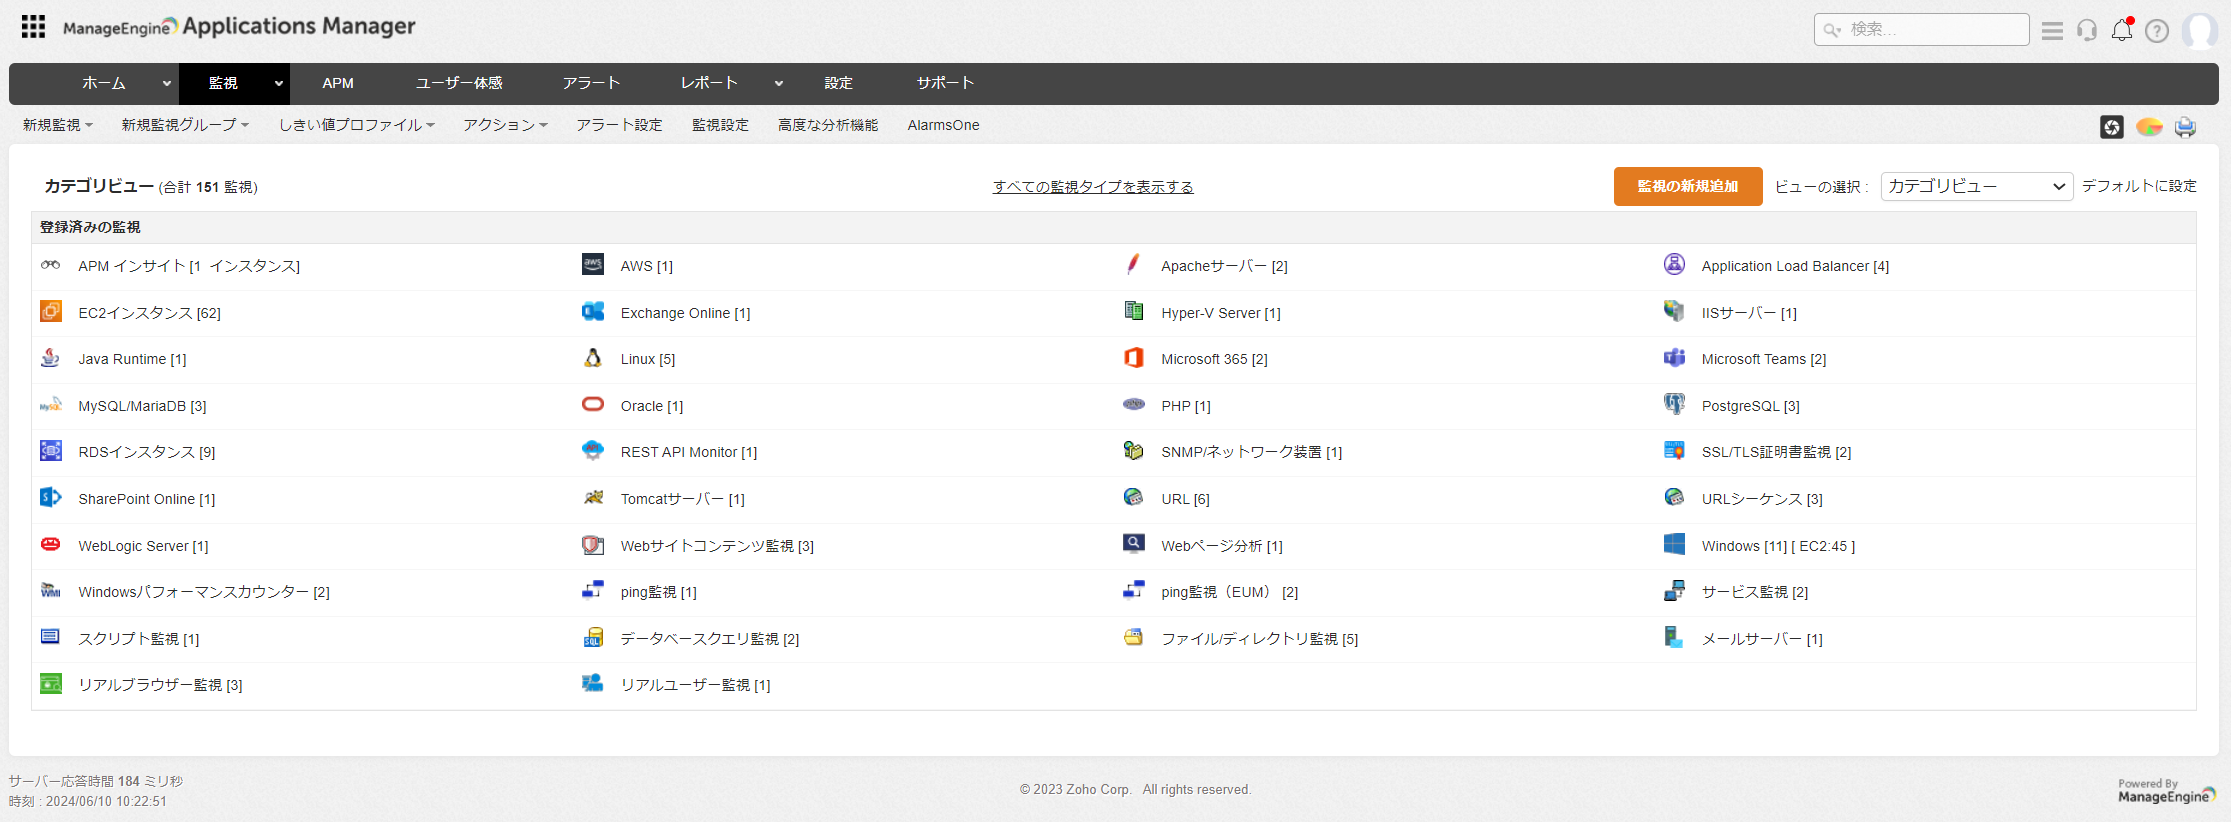The image size is (2231, 822).
Task: Switch to the アラート tab
Action: click(591, 83)
